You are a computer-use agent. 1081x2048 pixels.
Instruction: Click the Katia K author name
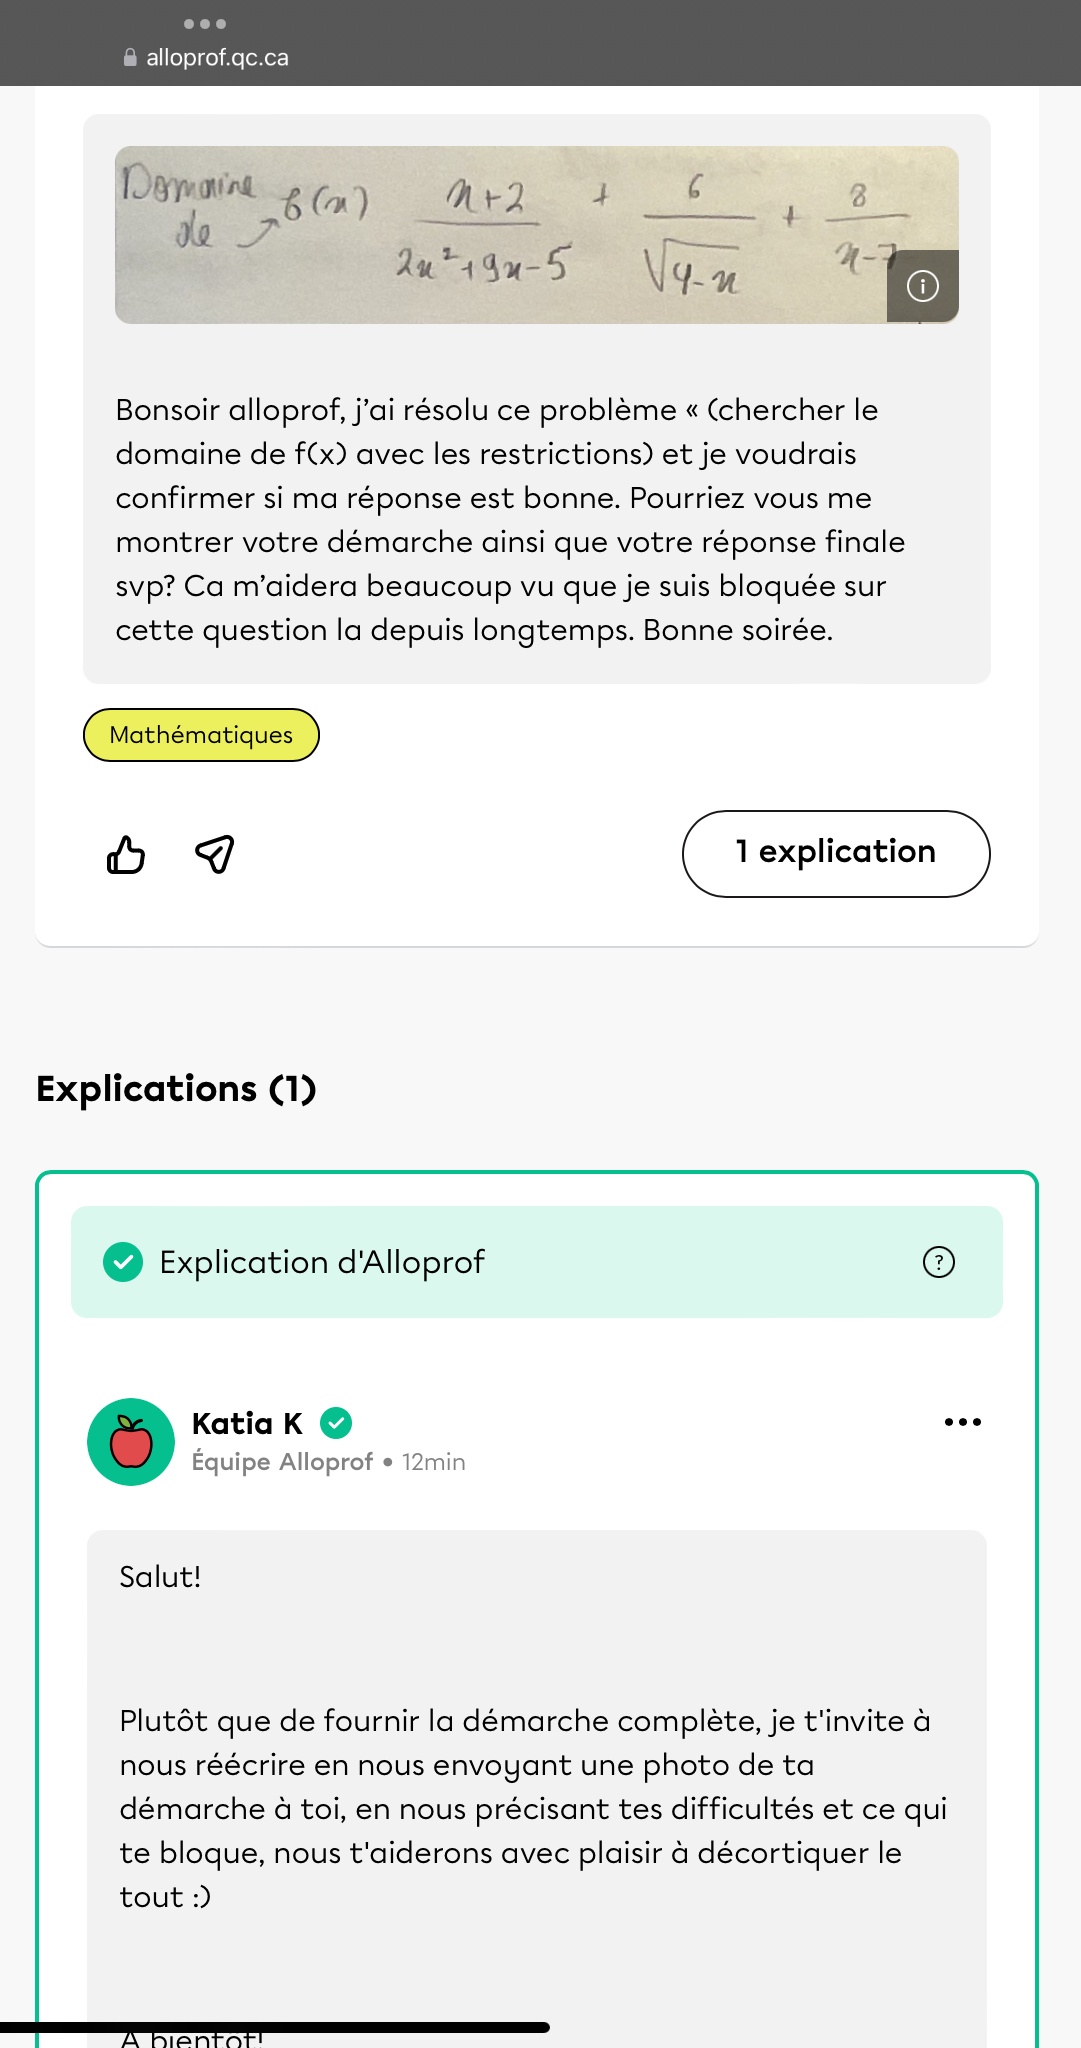247,1422
